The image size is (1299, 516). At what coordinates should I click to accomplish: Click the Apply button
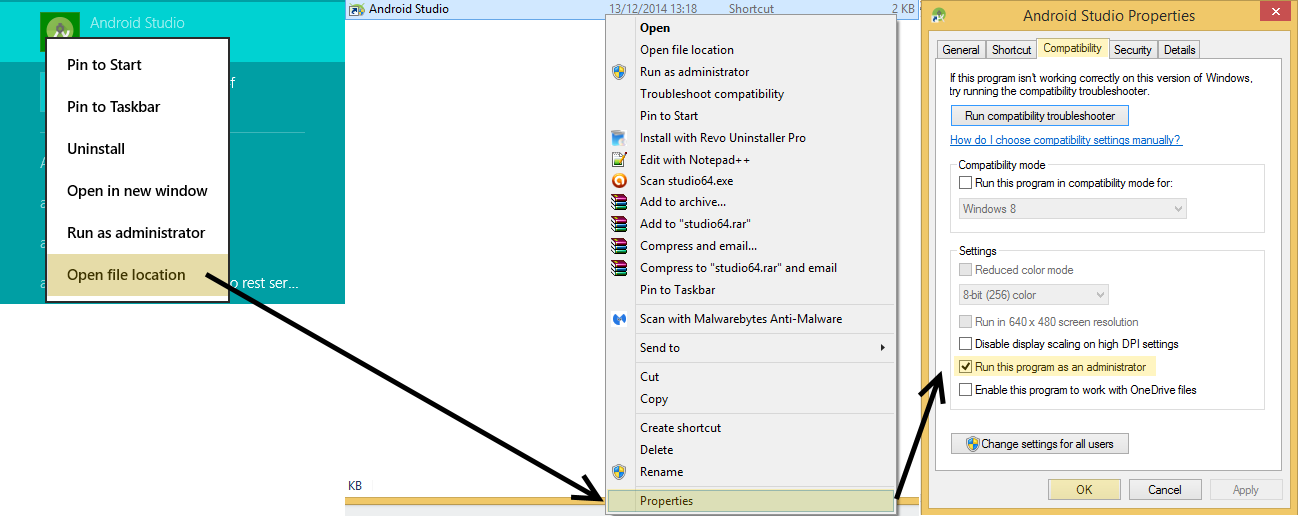1246,490
